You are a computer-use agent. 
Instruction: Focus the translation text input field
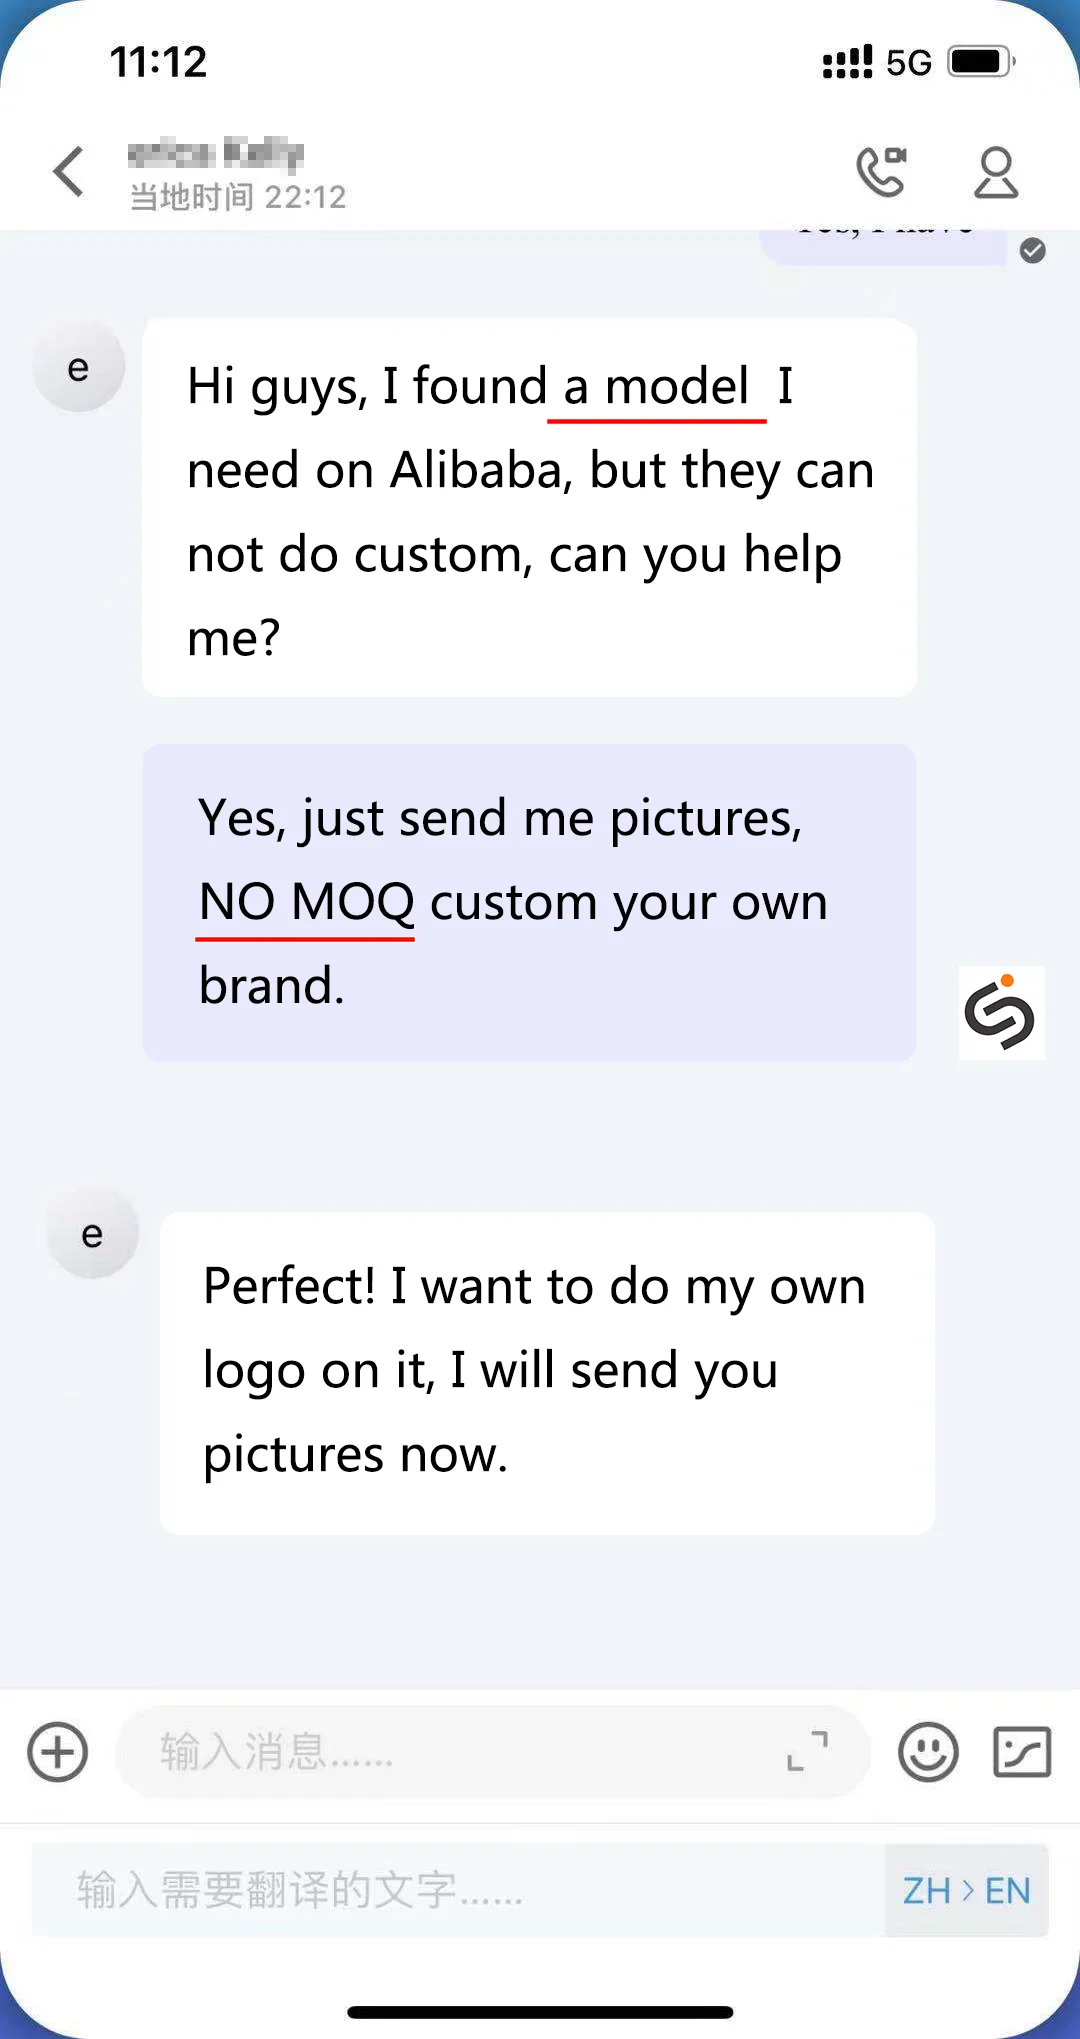pos(459,1890)
